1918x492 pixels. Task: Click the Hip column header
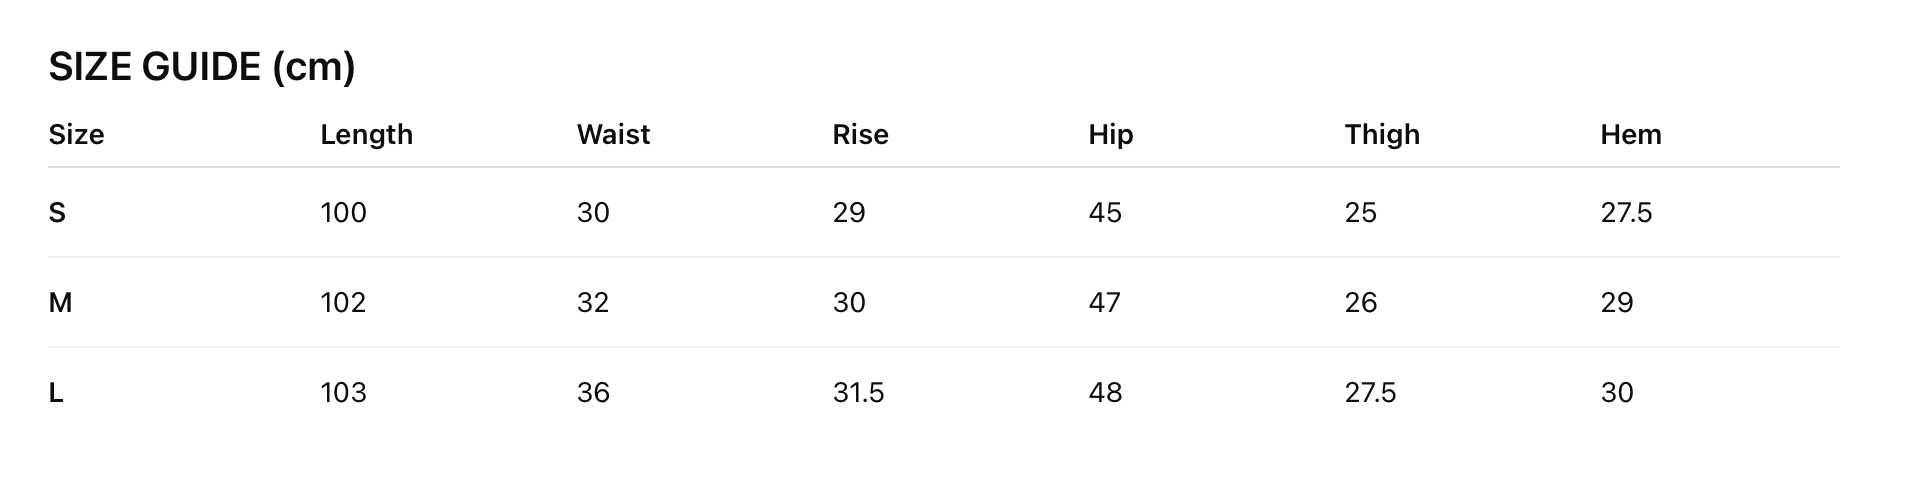click(x=1110, y=134)
